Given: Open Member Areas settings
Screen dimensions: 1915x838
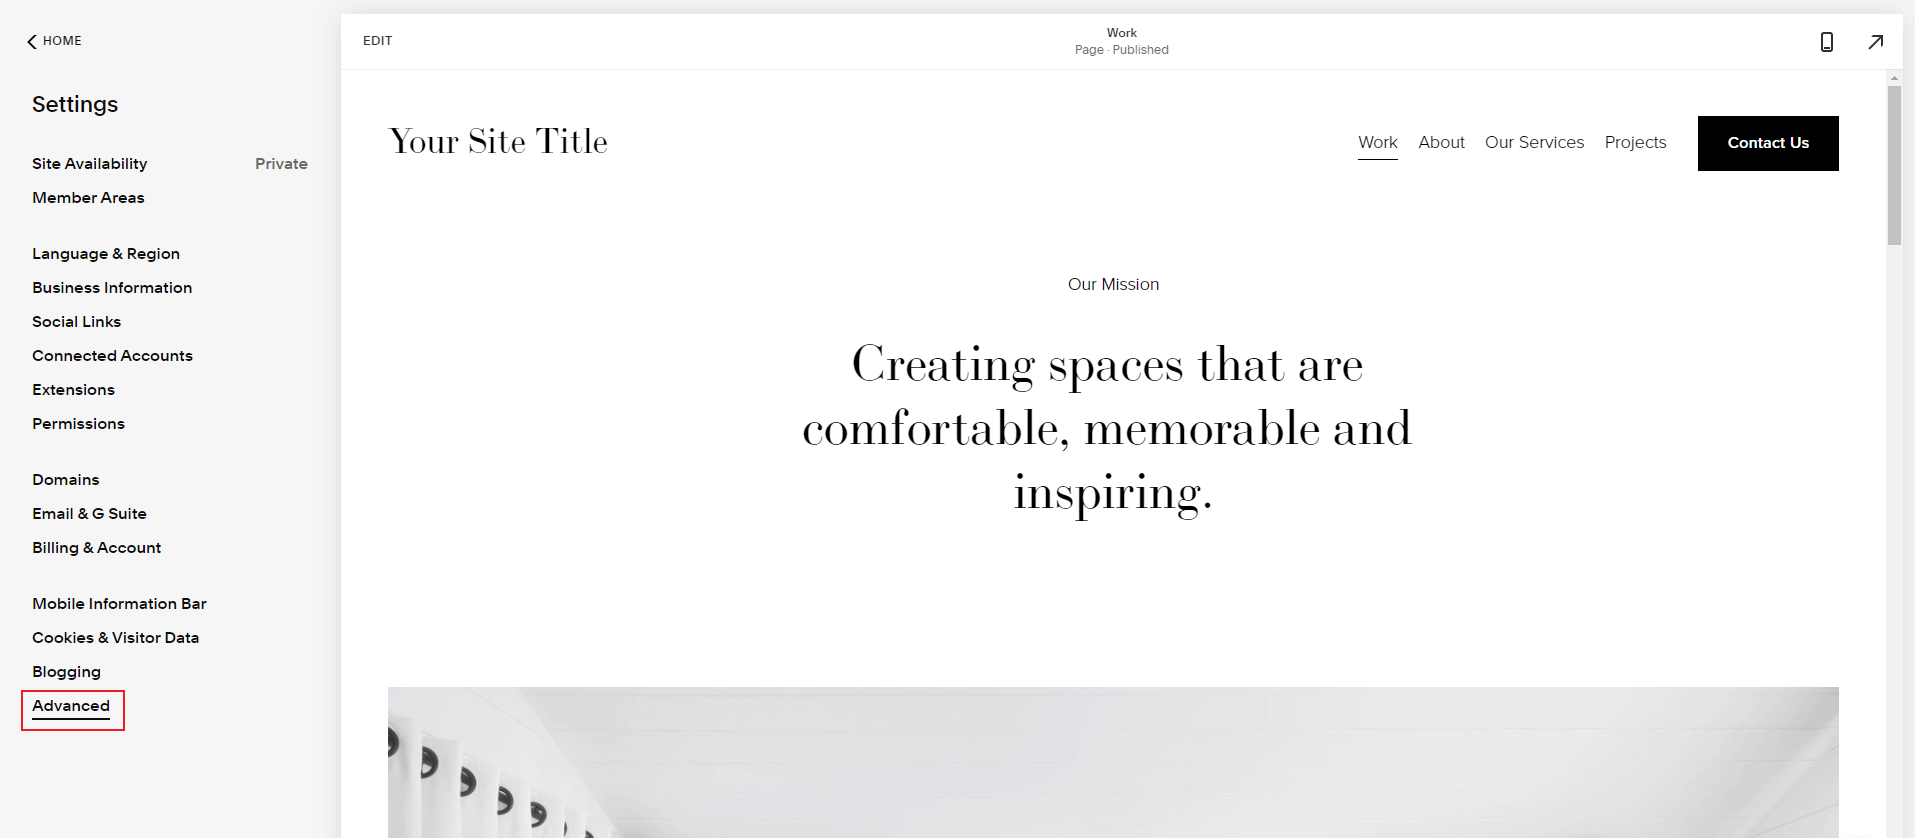Looking at the screenshot, I should pos(88,198).
